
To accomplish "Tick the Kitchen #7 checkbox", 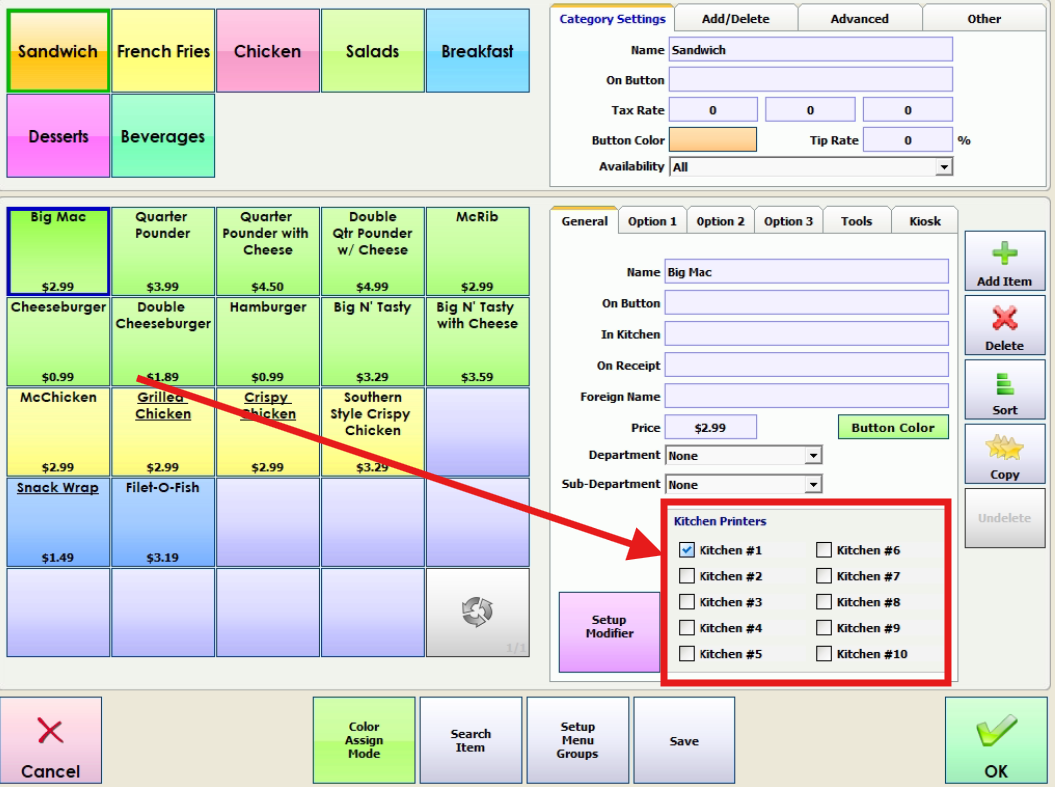I will 824,576.
